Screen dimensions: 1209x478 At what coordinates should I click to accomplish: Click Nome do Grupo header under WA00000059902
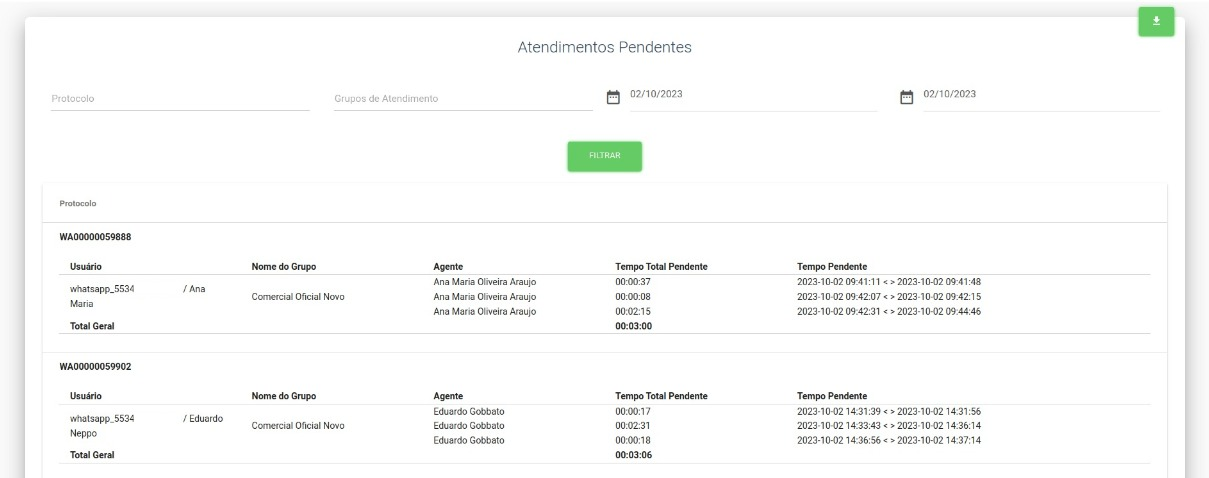pyautogui.click(x=284, y=396)
